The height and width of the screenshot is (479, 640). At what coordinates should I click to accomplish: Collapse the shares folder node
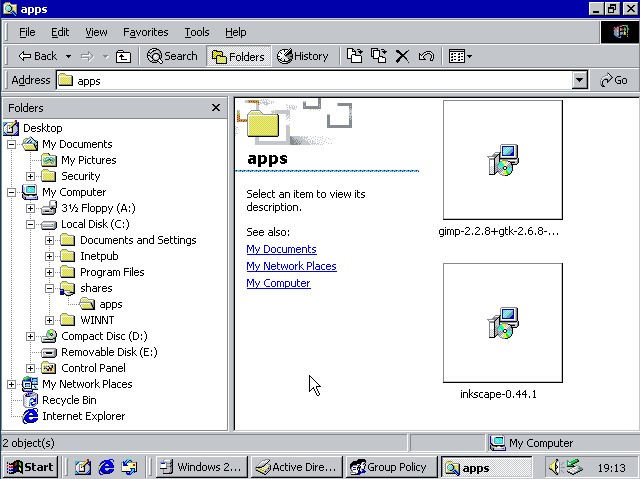coord(49,288)
